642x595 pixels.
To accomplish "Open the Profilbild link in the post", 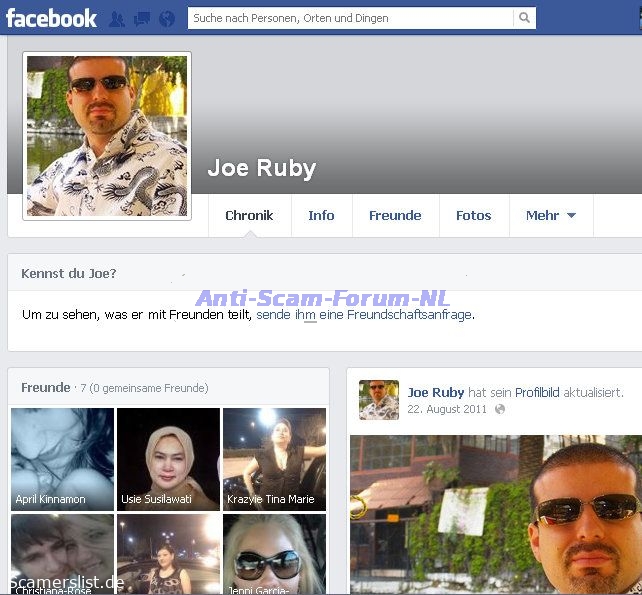I will [537, 393].
